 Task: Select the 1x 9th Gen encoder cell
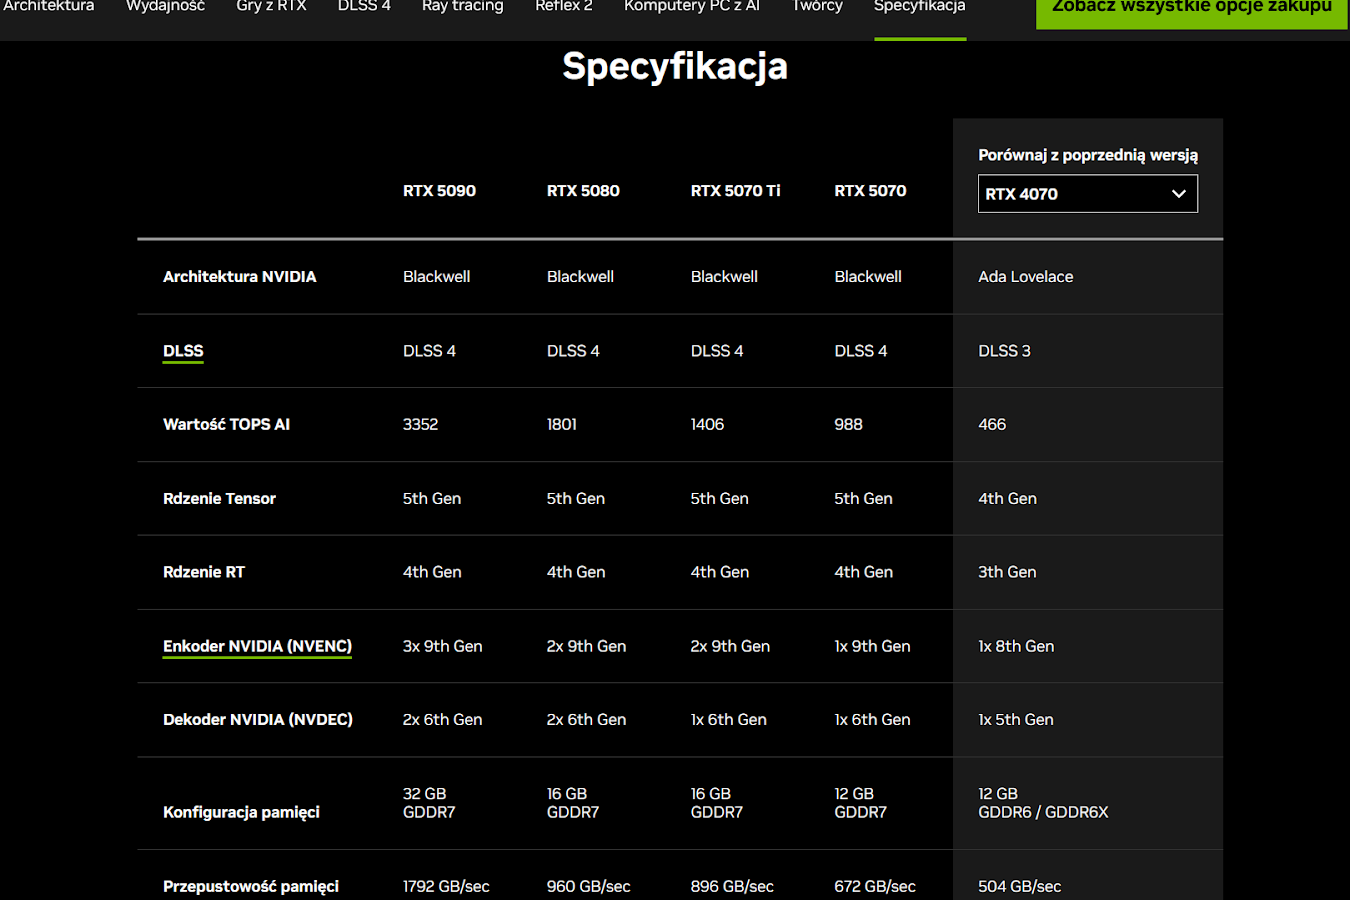873,646
